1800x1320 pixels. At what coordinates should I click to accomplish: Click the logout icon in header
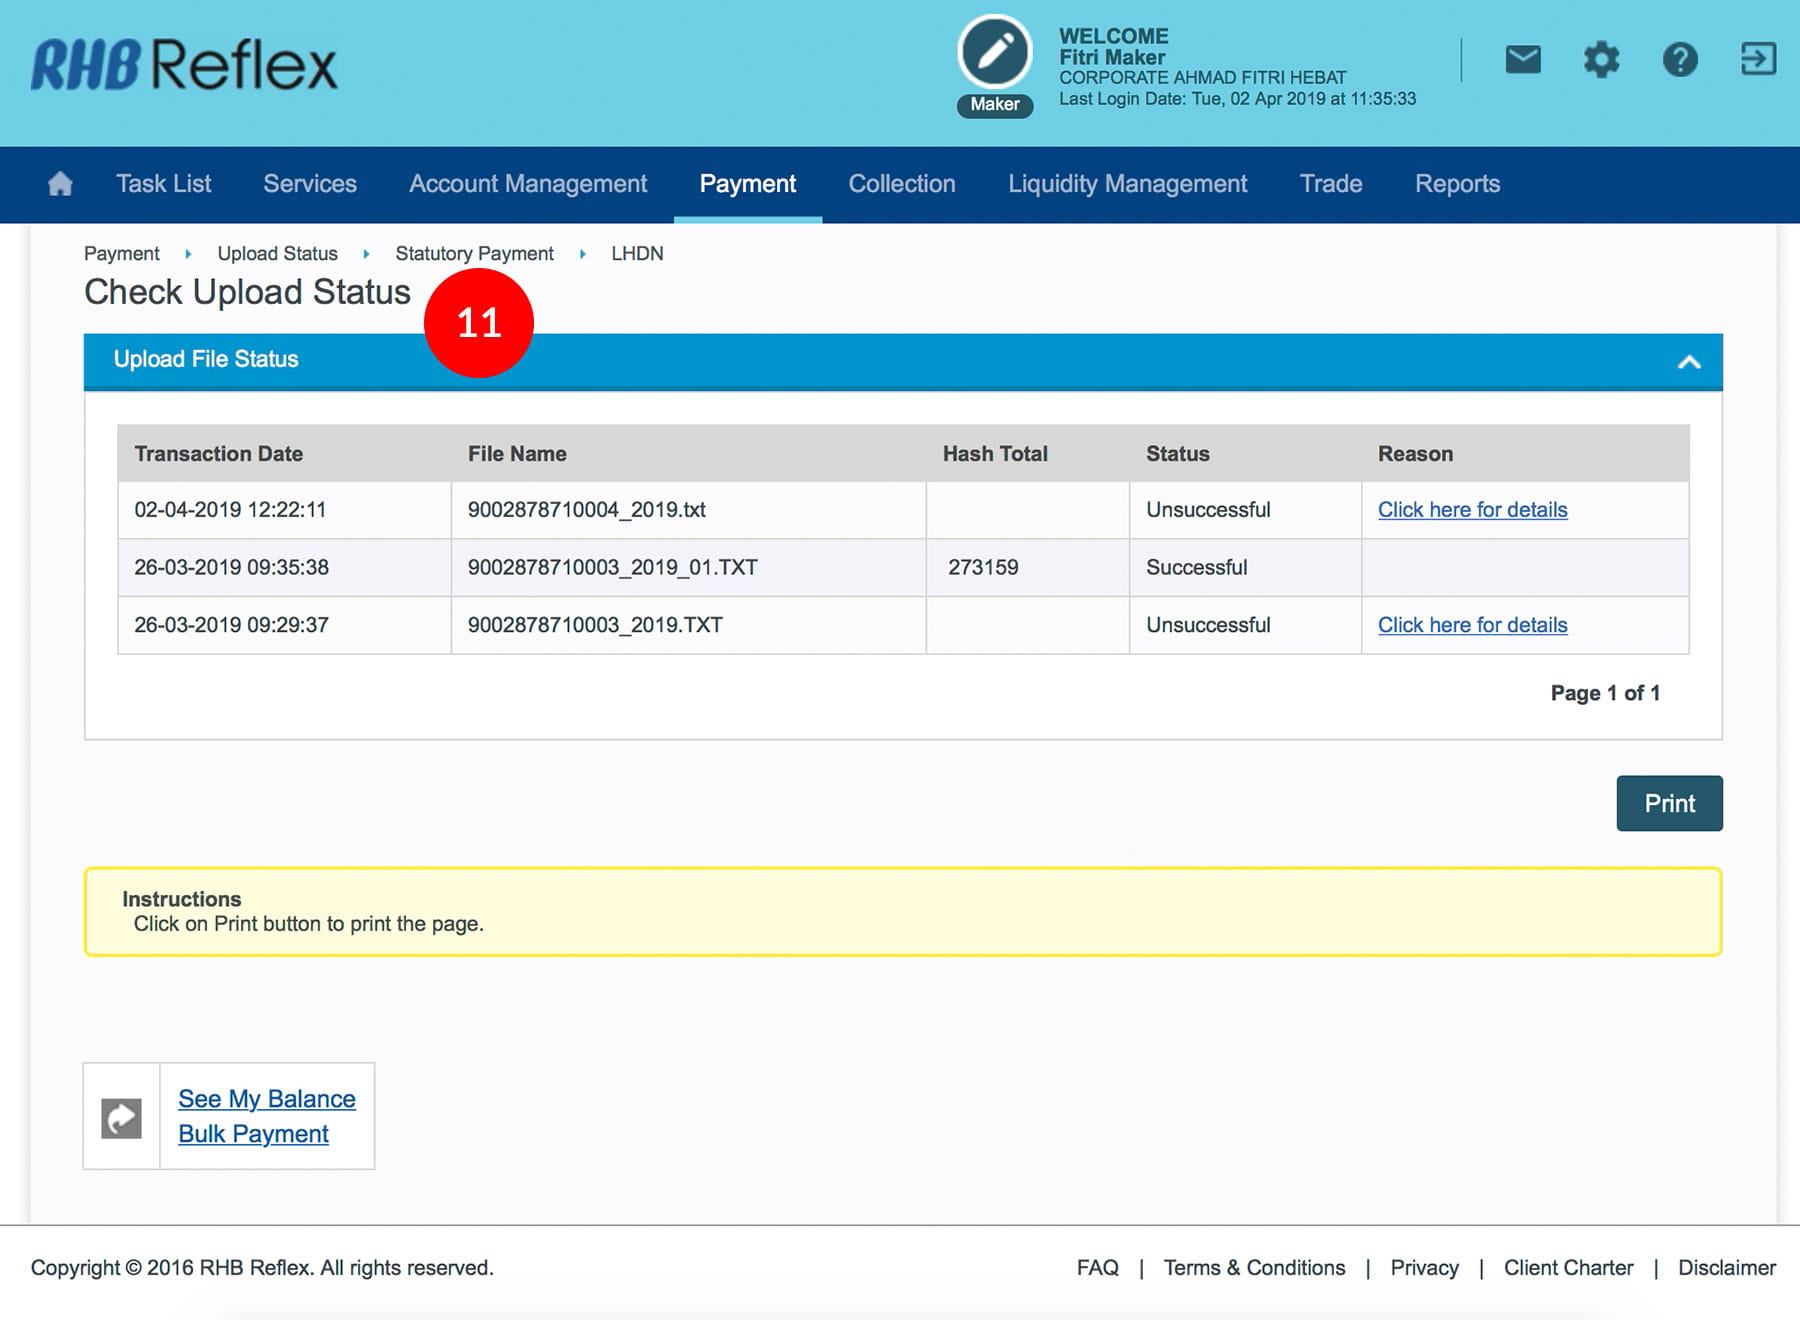pyautogui.click(x=1757, y=60)
